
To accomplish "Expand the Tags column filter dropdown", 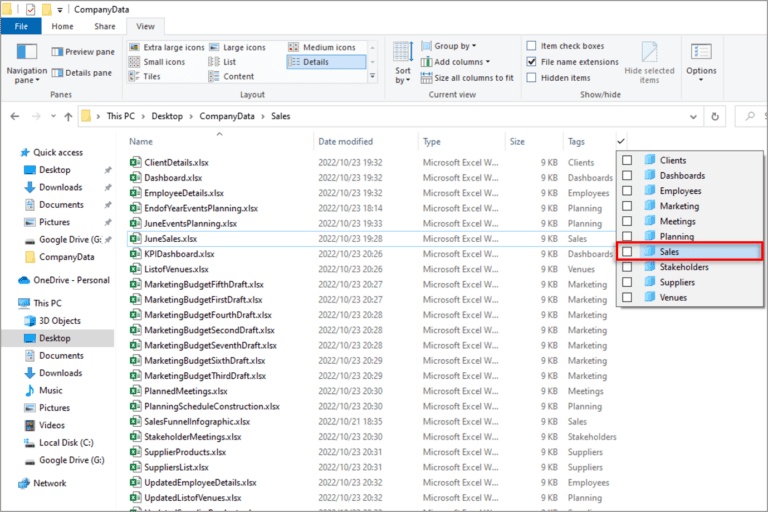I will tap(621, 141).
